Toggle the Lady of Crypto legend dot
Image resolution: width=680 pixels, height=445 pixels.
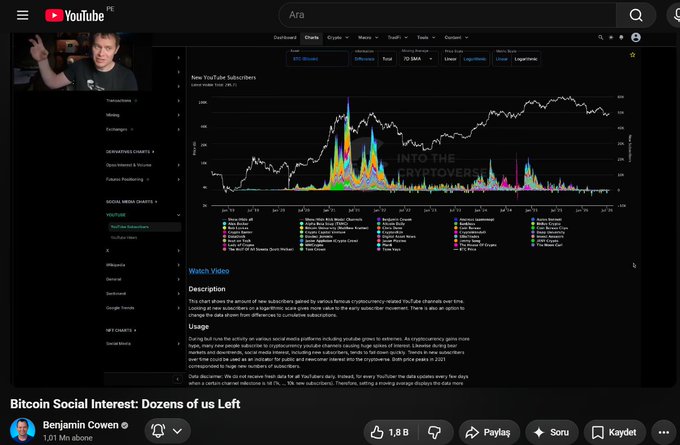click(224, 245)
